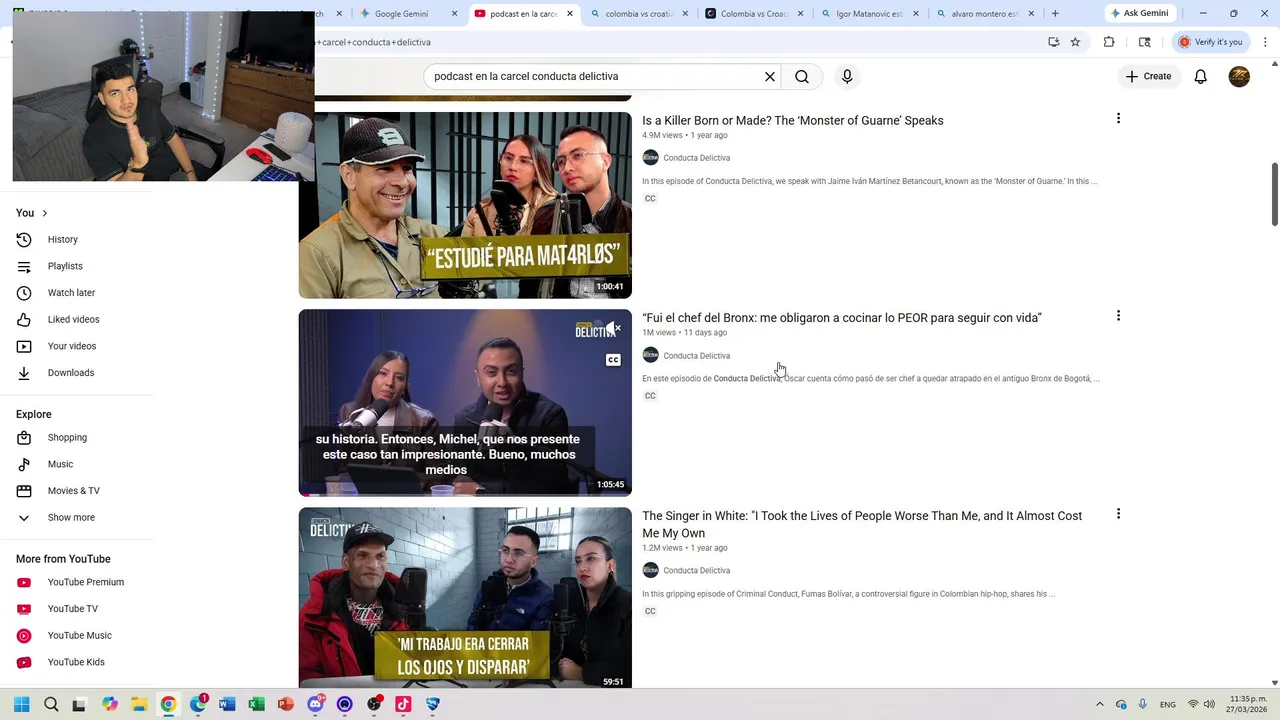Open Conducta Delictiva channel under 'Singer in White'
Viewport: 1280px width, 720px height.
[x=696, y=571]
